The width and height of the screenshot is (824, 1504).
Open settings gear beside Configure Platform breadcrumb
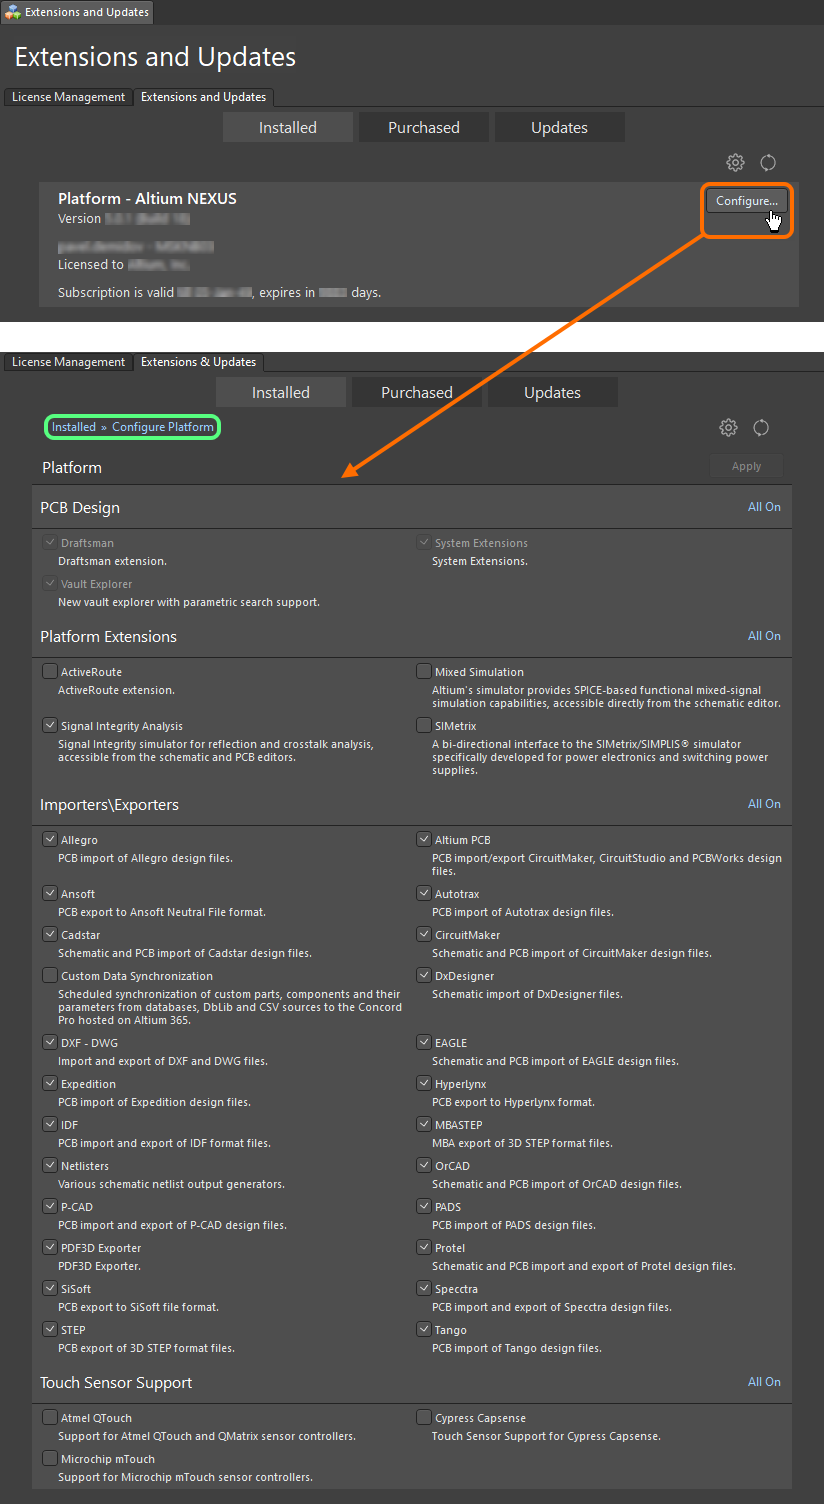click(728, 428)
